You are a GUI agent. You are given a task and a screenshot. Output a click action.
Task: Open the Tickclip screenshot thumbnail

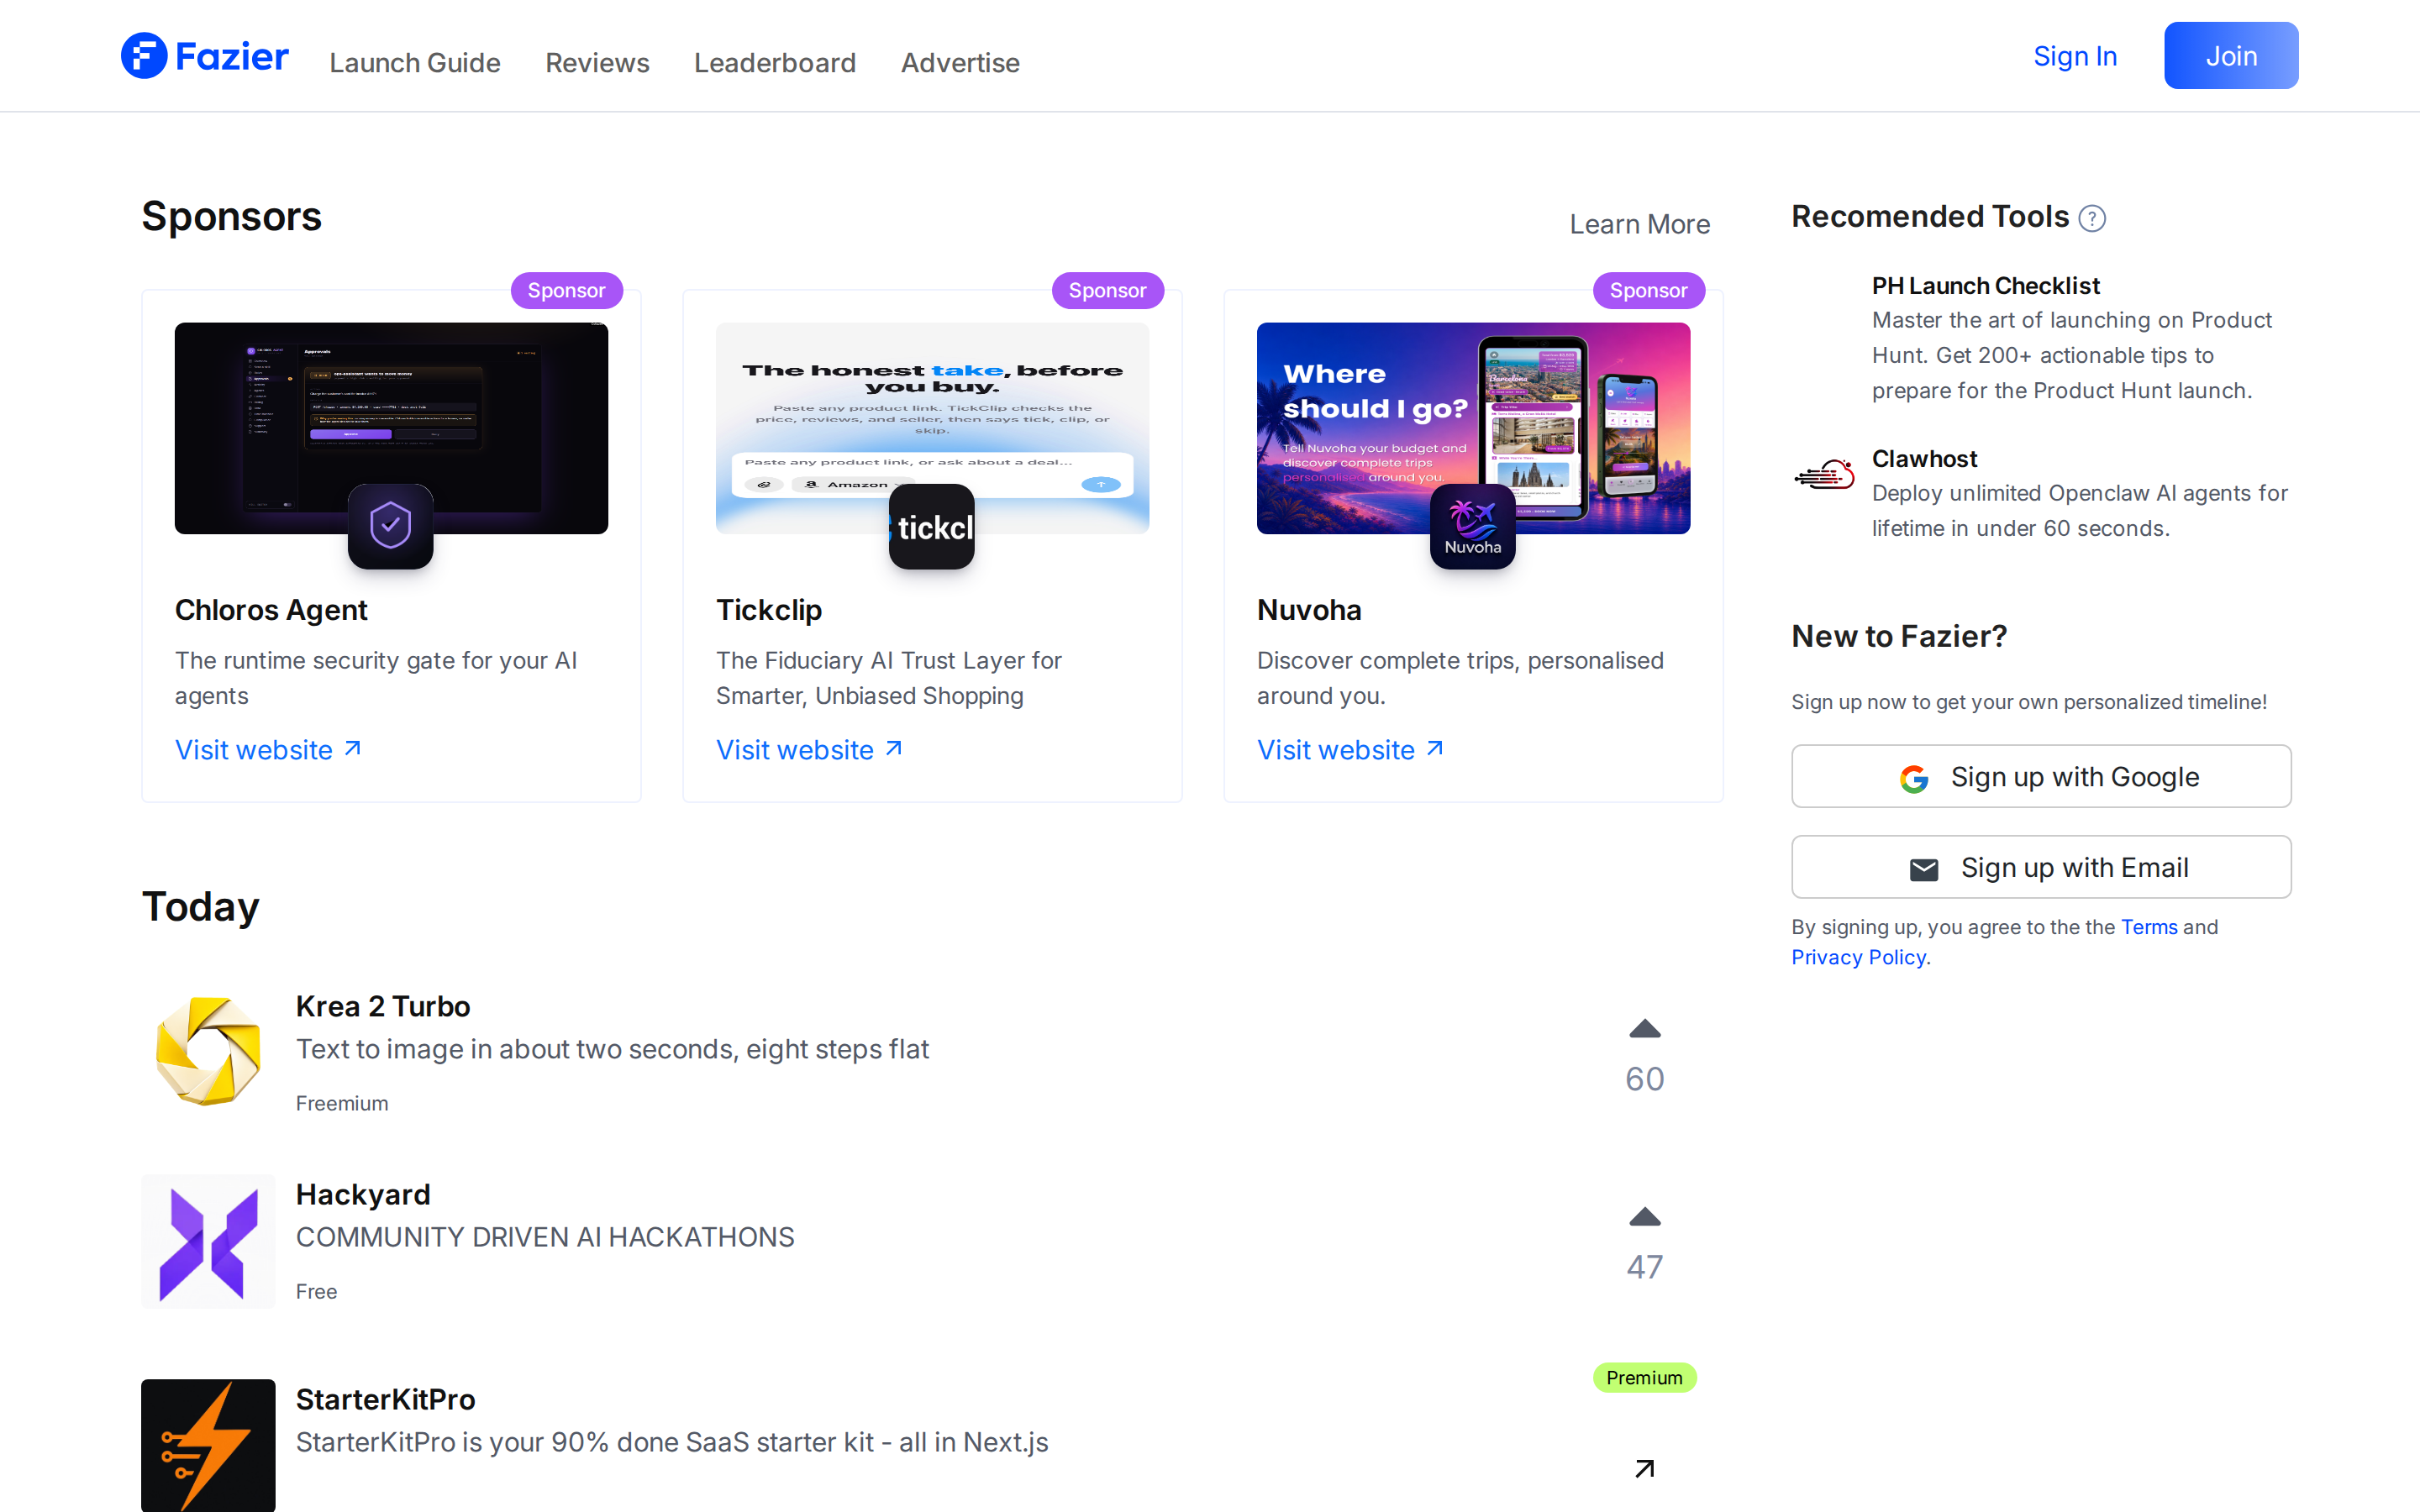point(932,428)
